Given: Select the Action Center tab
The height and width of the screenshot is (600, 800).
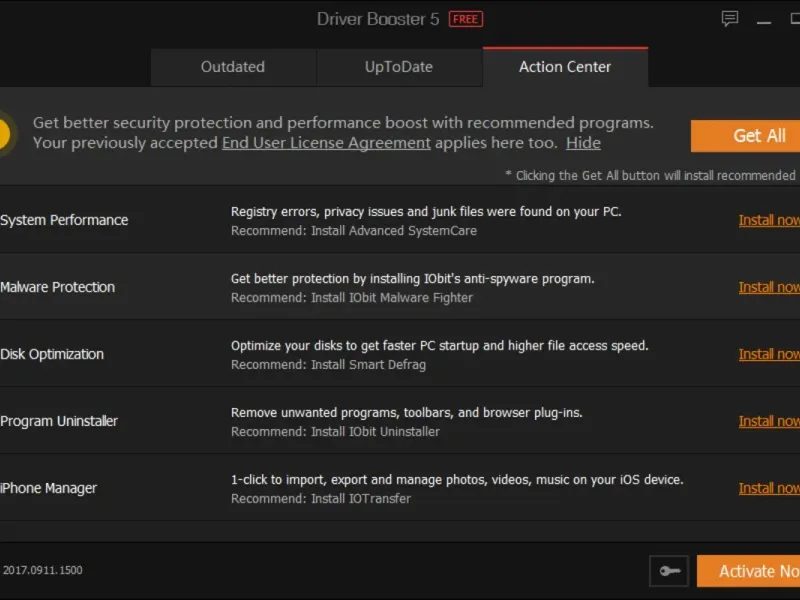Looking at the screenshot, I should (x=565, y=67).
